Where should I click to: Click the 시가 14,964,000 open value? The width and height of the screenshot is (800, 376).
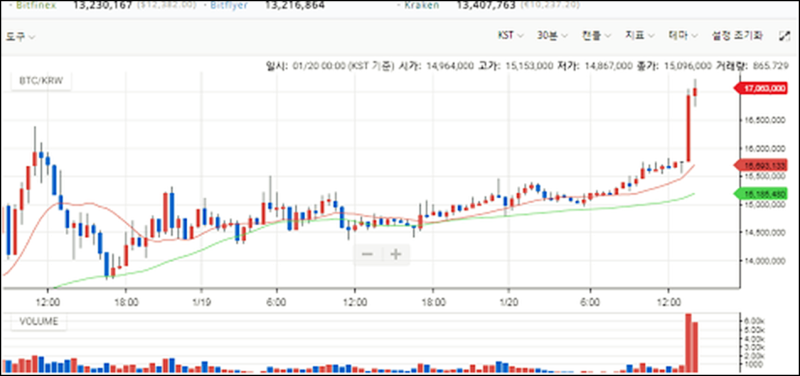(449, 65)
